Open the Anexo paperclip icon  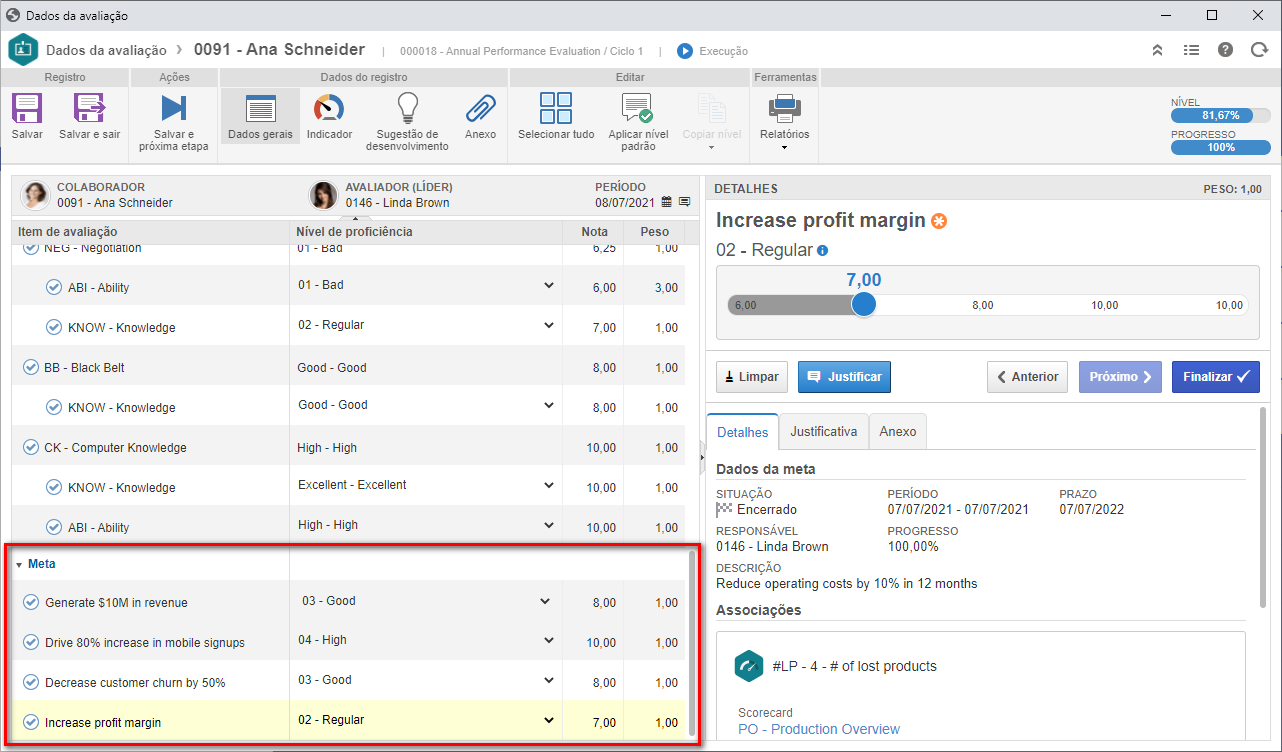coord(480,108)
